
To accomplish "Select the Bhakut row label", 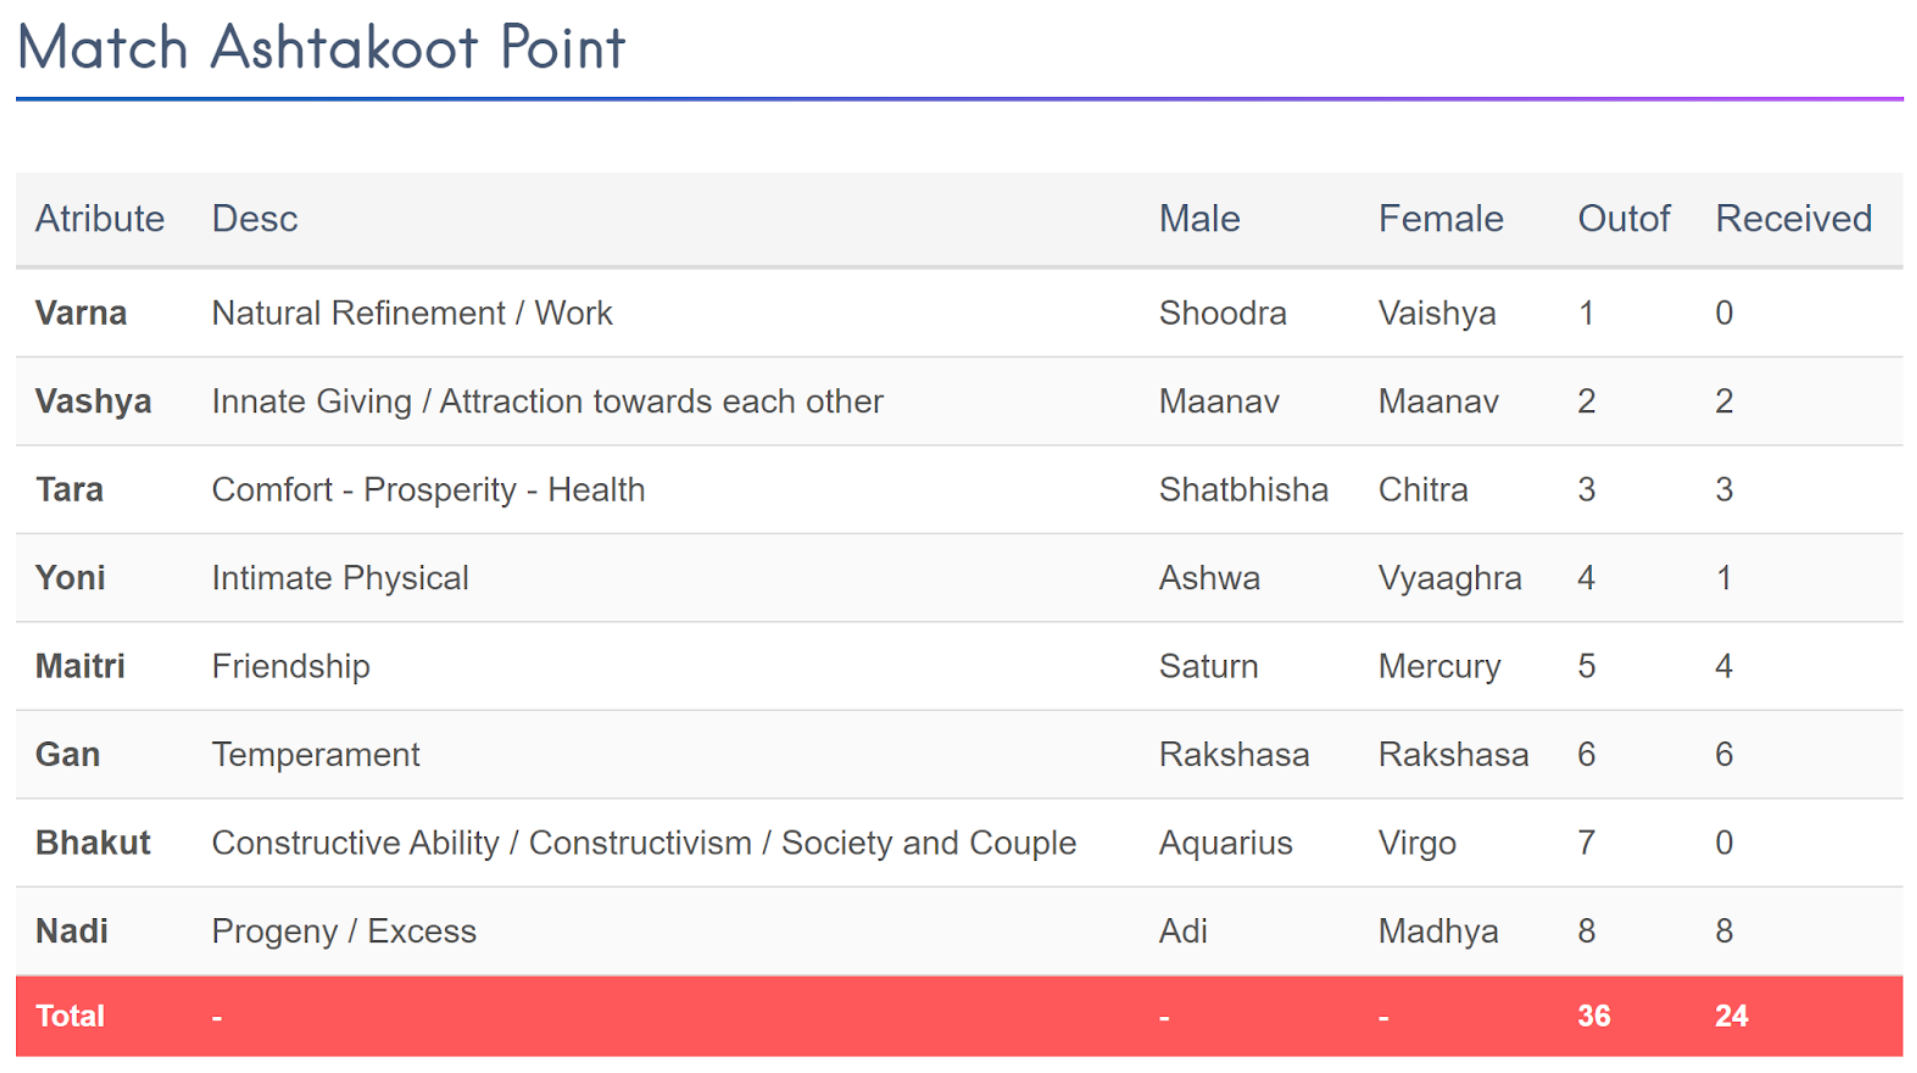I will (93, 842).
